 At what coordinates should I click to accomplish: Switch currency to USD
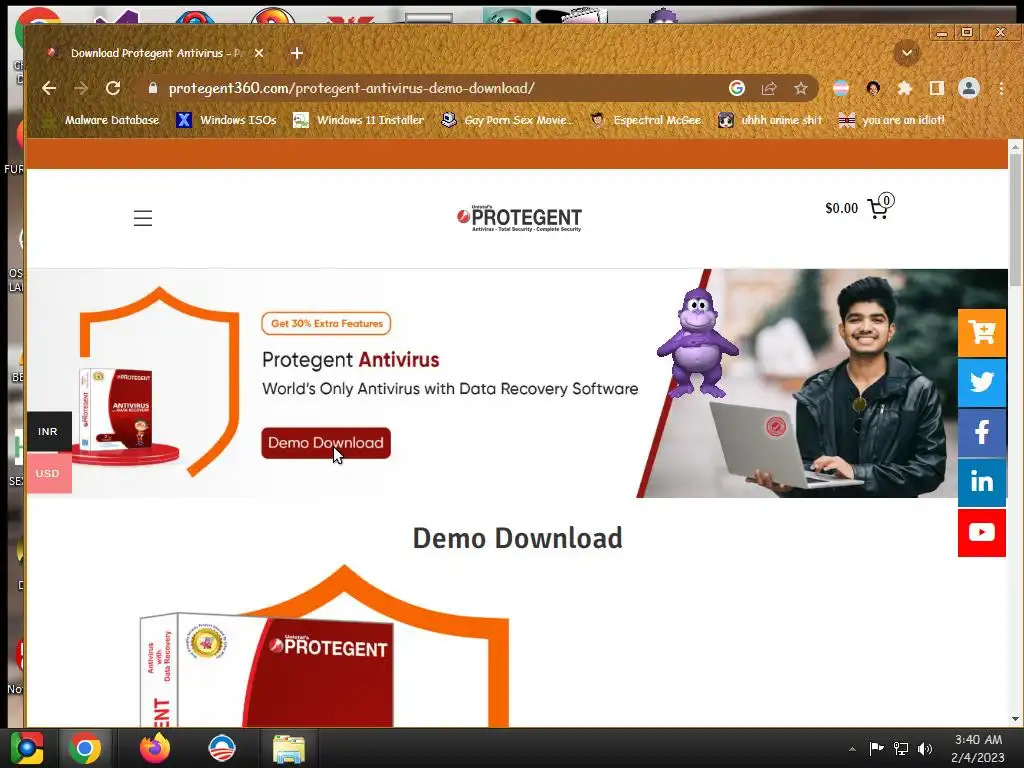[48, 473]
